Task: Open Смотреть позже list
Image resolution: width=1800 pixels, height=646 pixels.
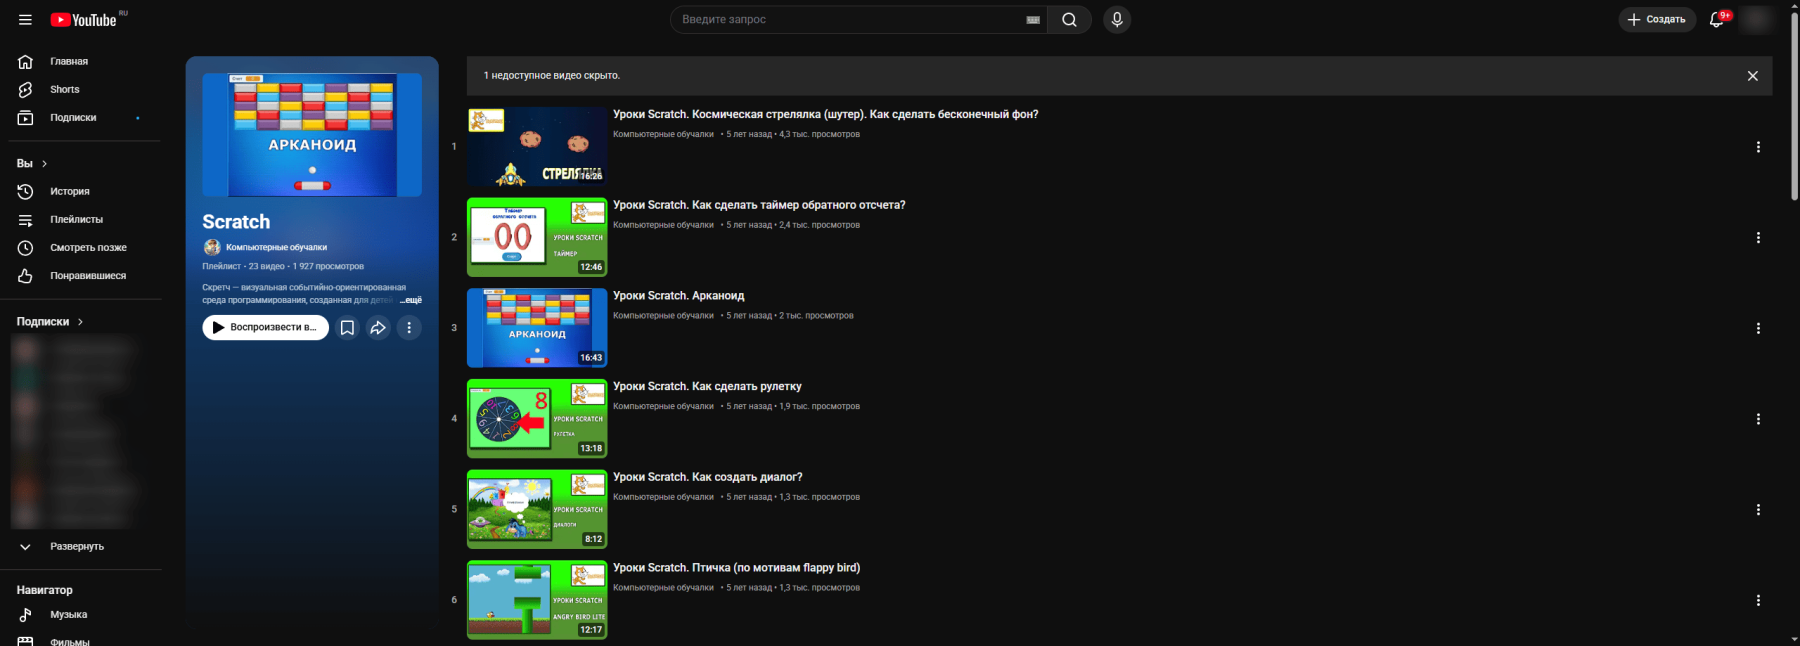Action: (x=88, y=248)
